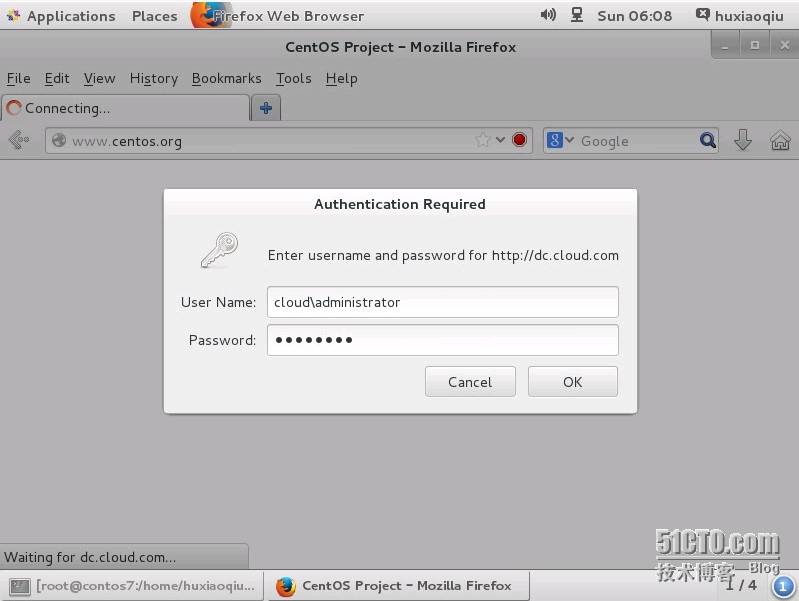Screen dimensions: 799x601
Task: Click the notification count icon
Action: 783,586
